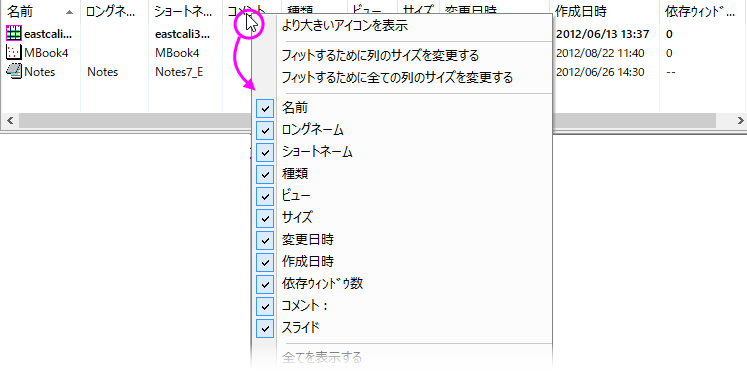Sort by the 名前 column header
Screen dimensions: 747x374
[41, 12]
